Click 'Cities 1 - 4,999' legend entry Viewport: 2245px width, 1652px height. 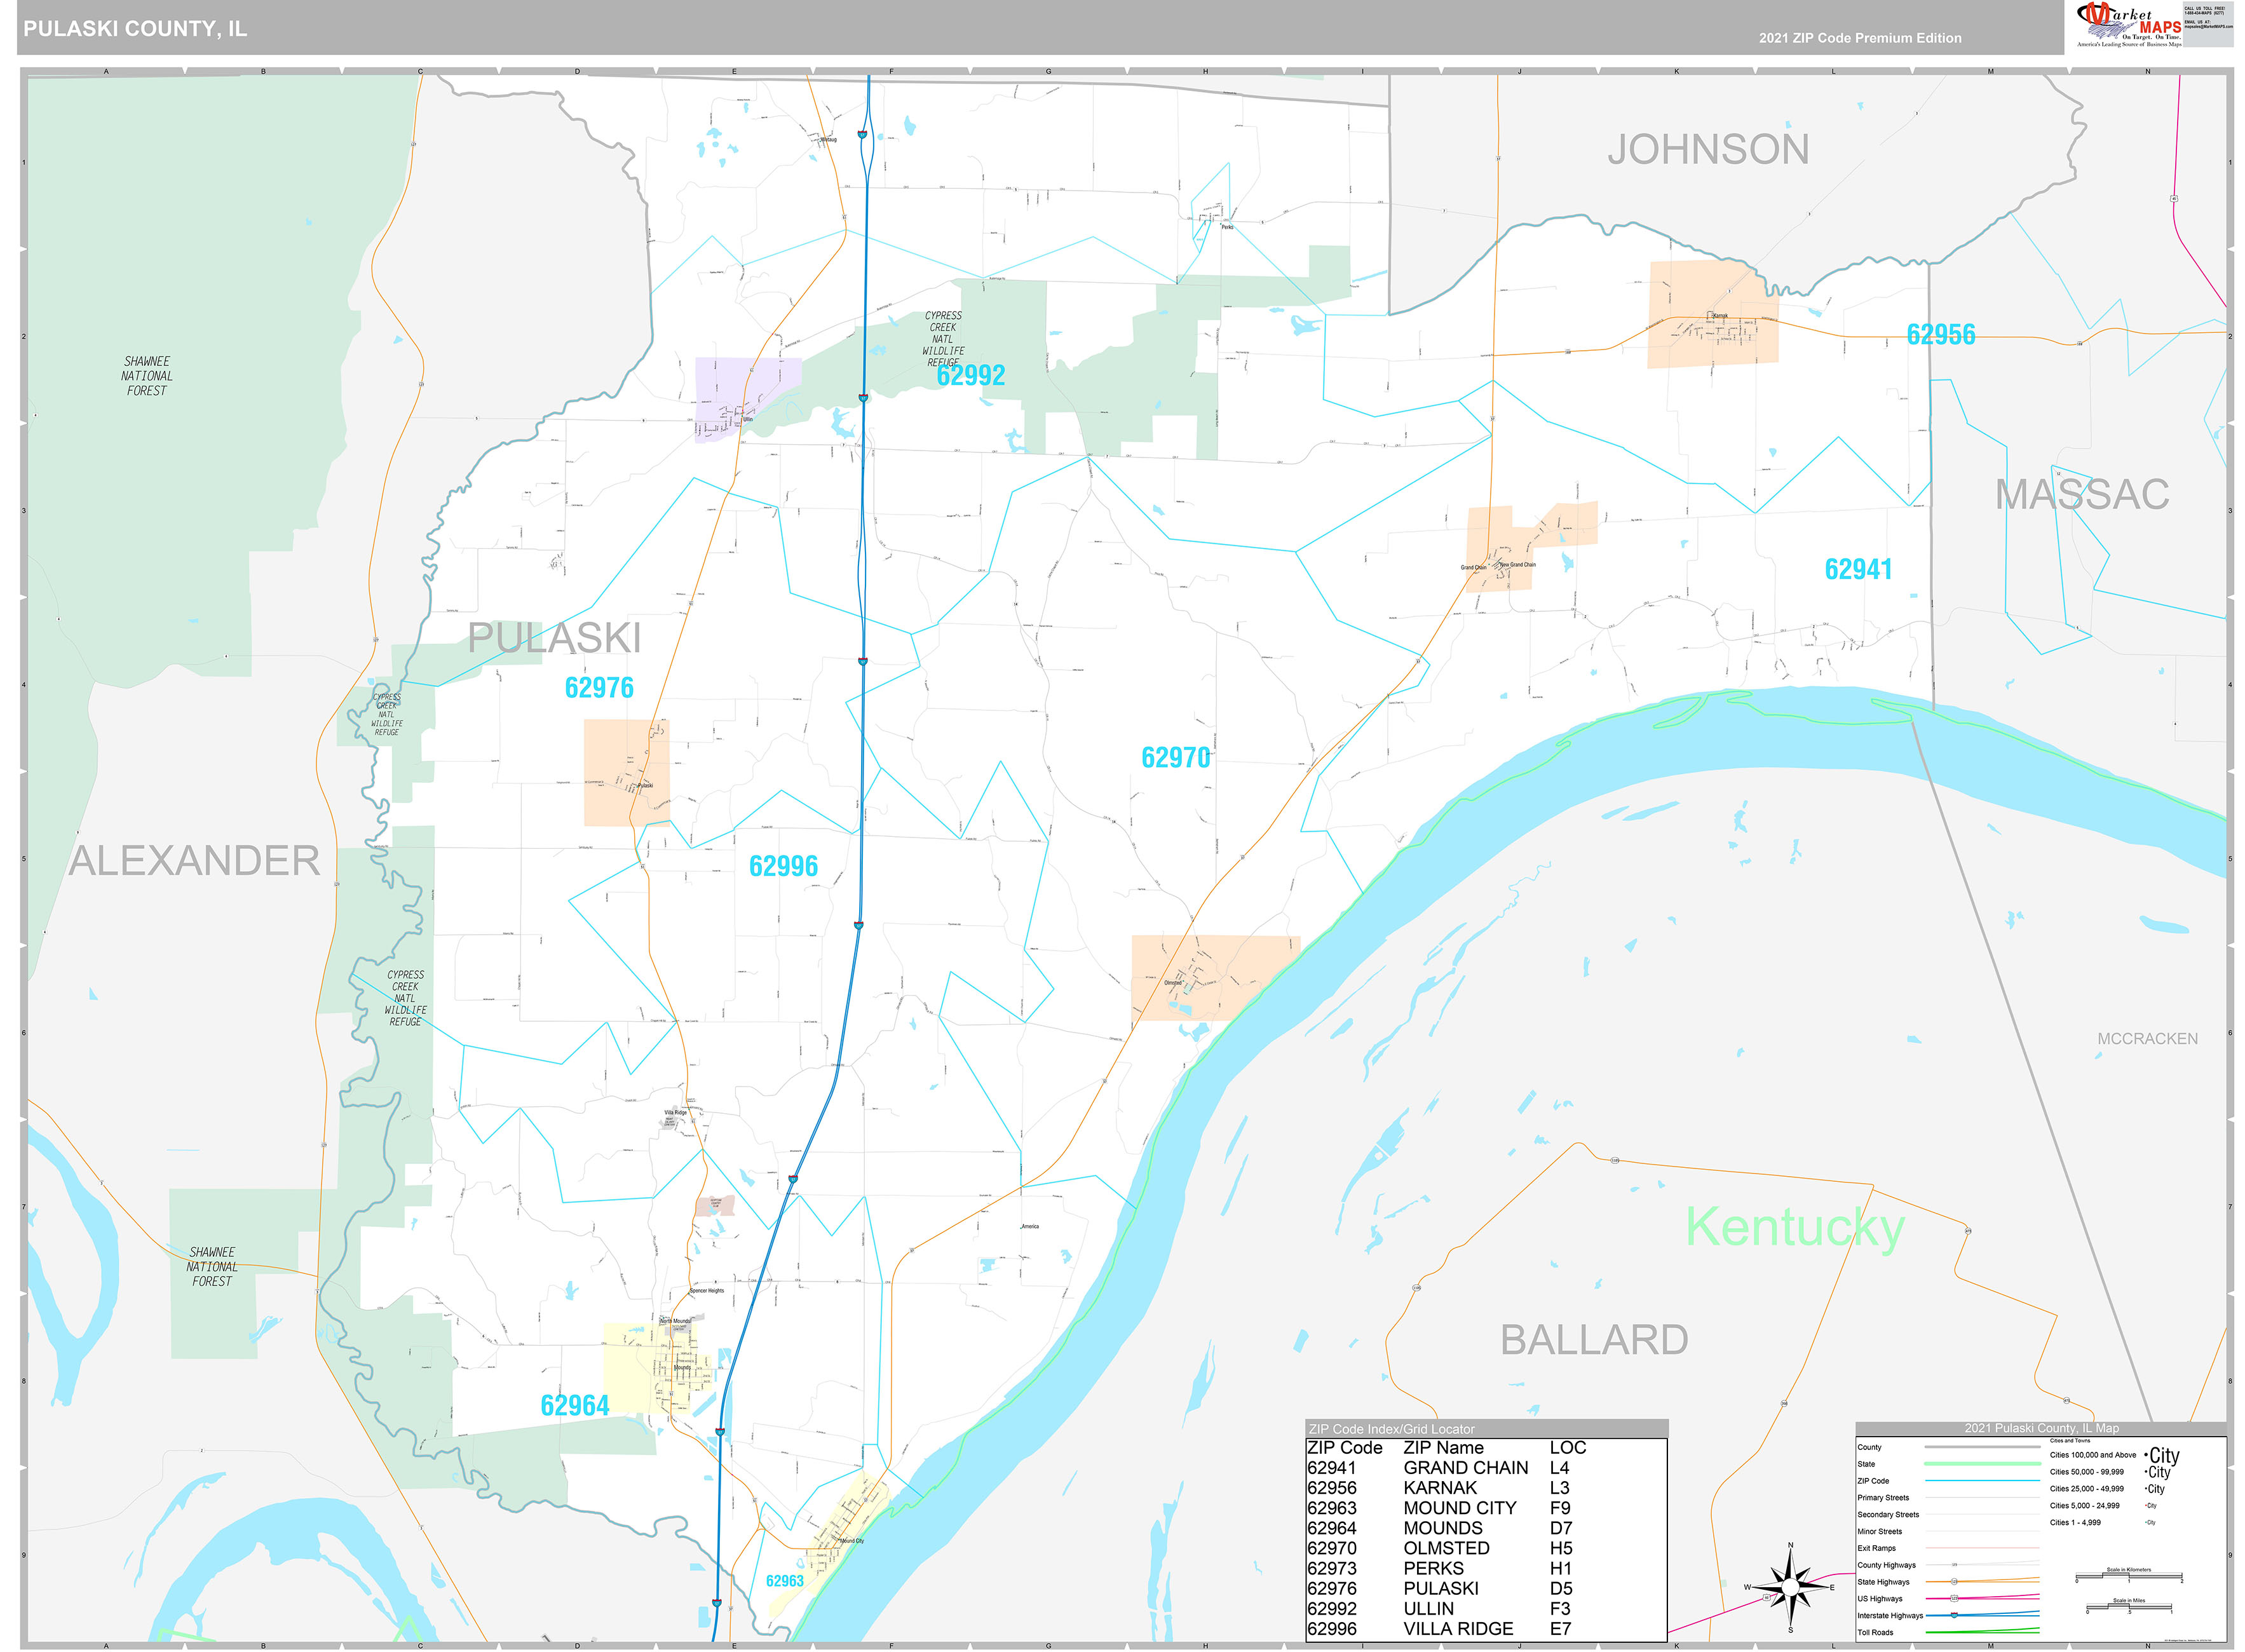click(x=2075, y=1523)
